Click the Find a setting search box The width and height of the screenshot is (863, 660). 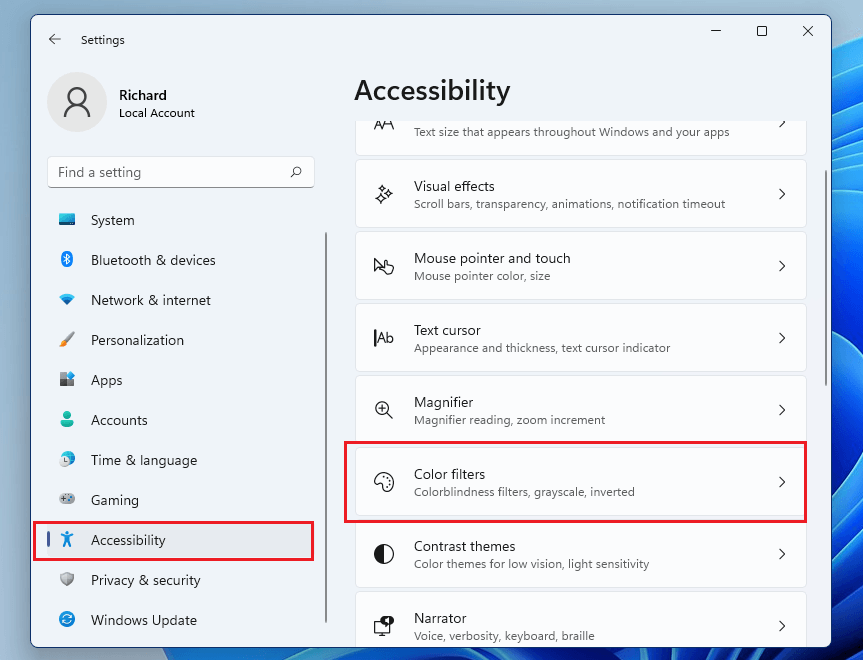point(181,172)
